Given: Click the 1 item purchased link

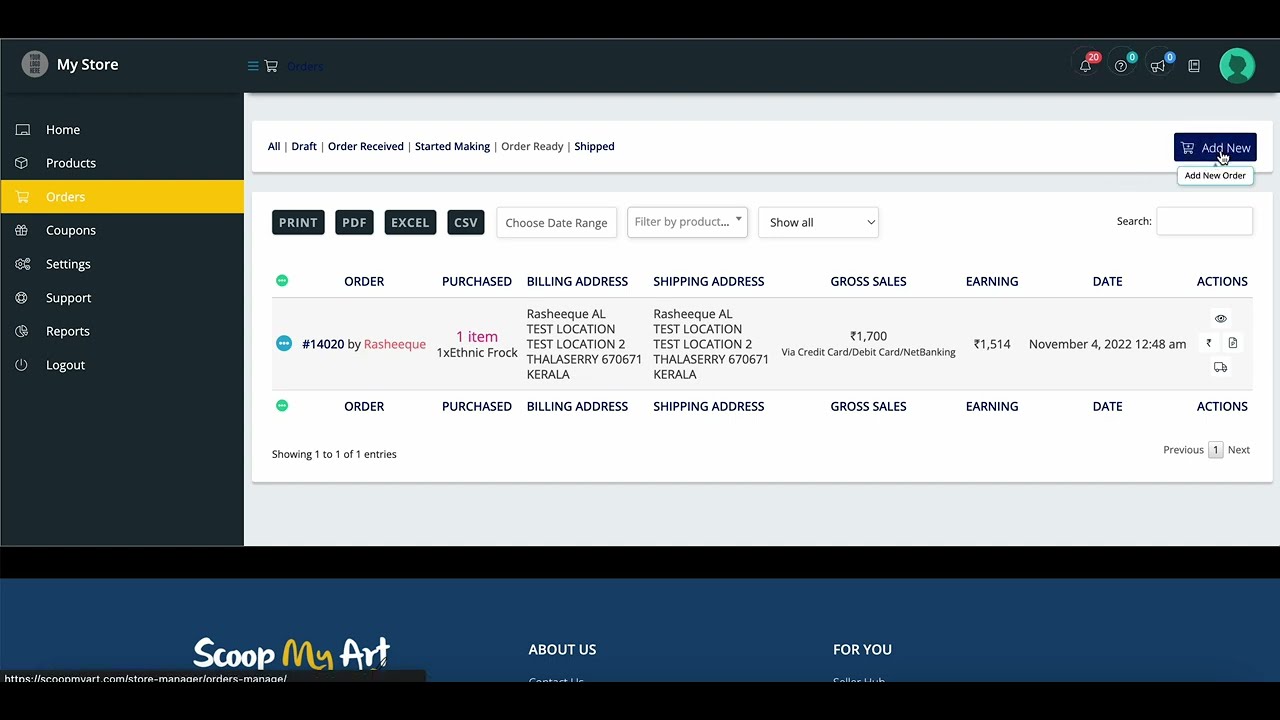Looking at the screenshot, I should pos(477,336).
